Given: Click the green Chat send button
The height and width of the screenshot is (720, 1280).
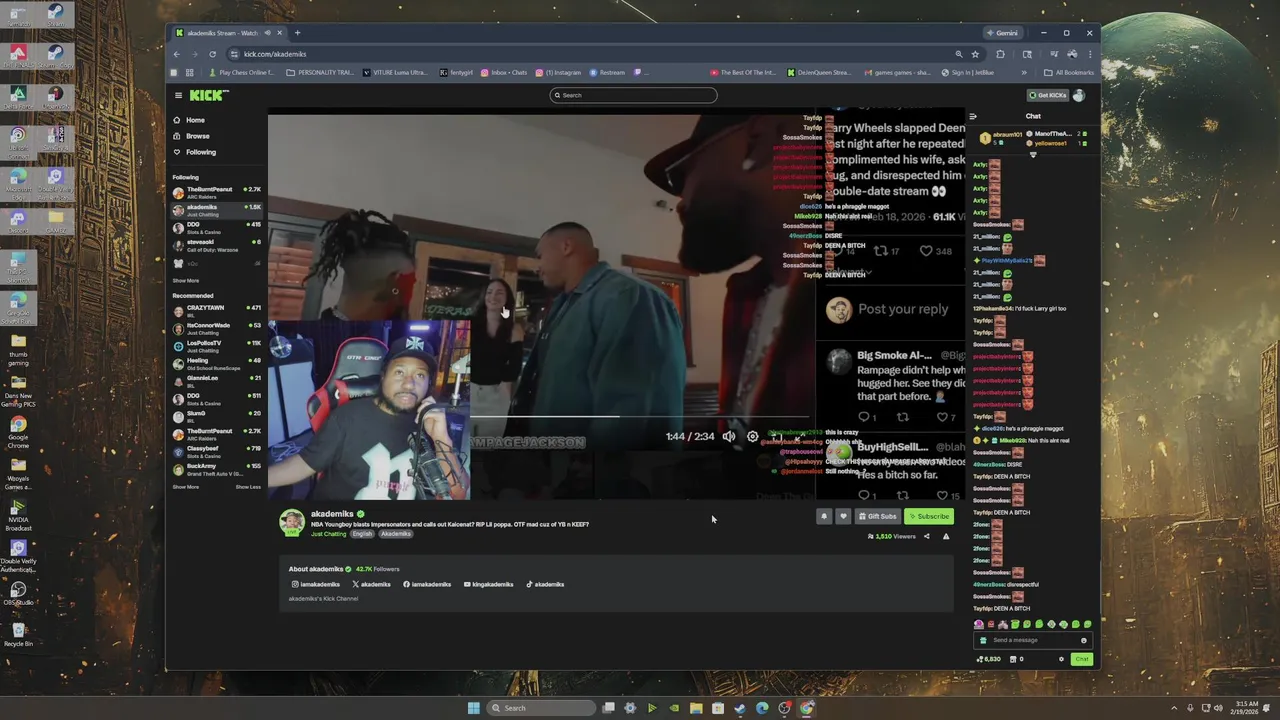Looking at the screenshot, I should (x=1081, y=659).
